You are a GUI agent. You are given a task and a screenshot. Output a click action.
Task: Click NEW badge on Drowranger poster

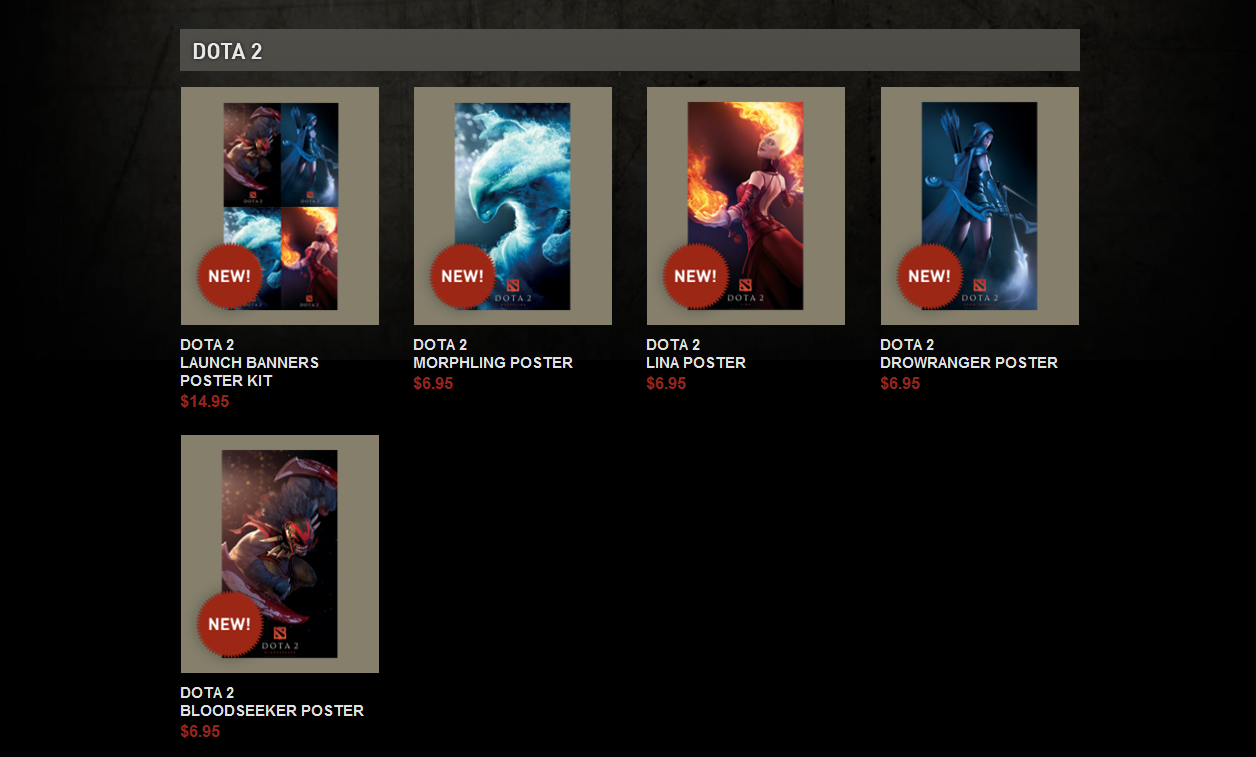point(930,276)
